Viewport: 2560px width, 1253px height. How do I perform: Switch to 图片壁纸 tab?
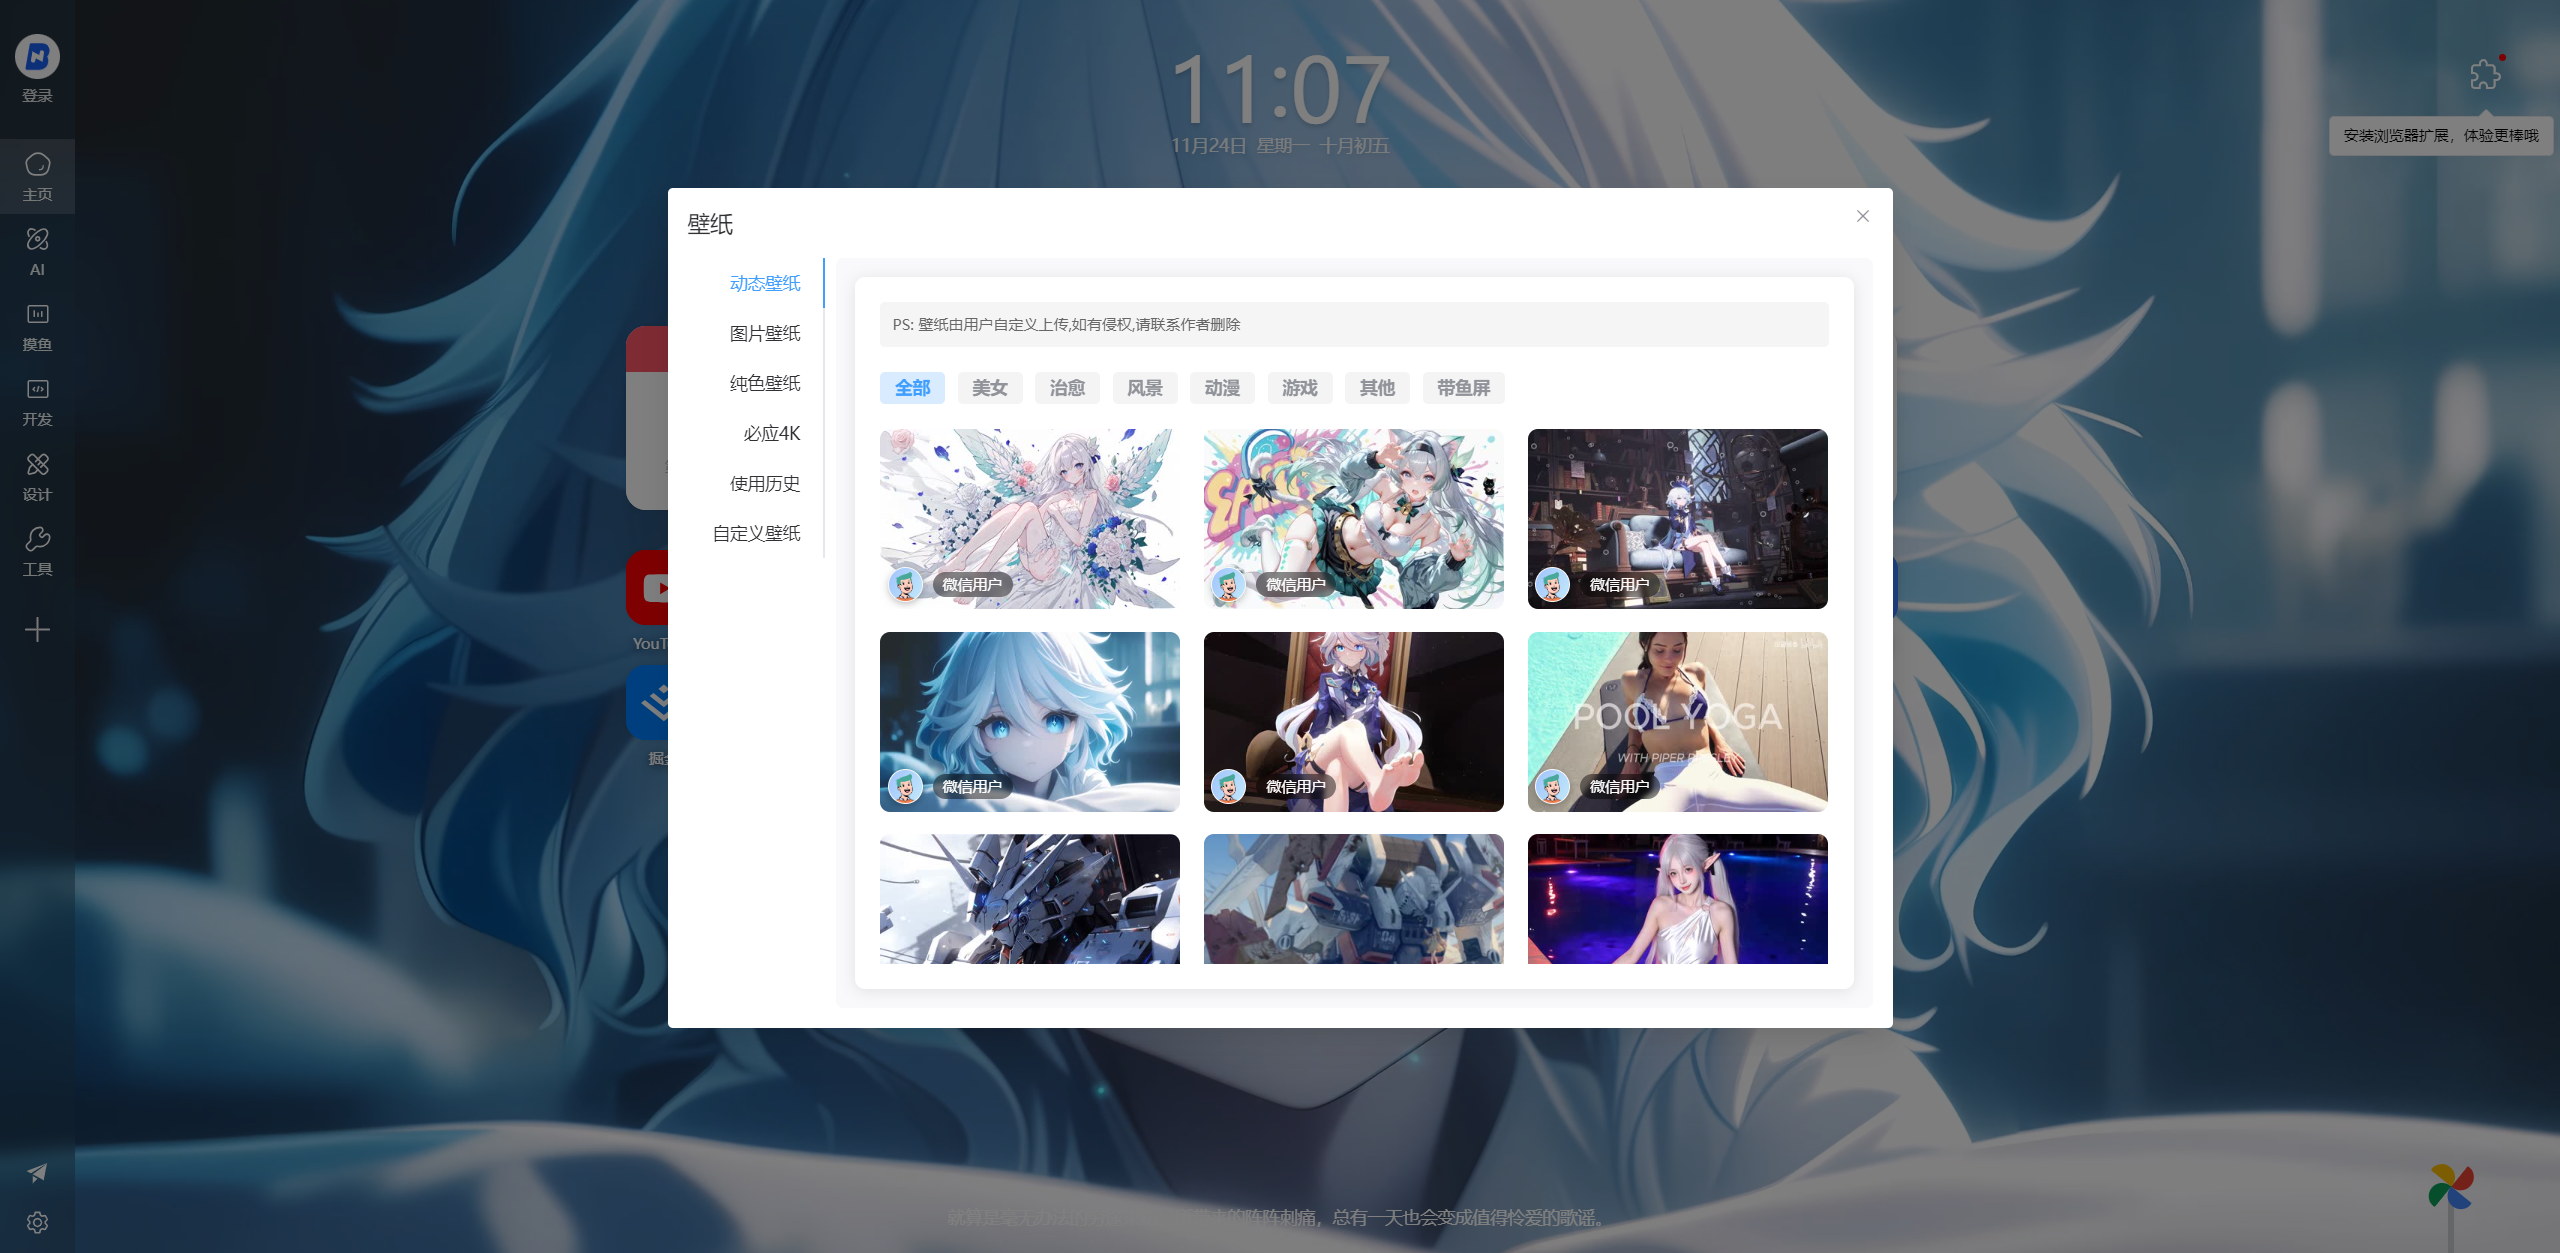[764, 333]
